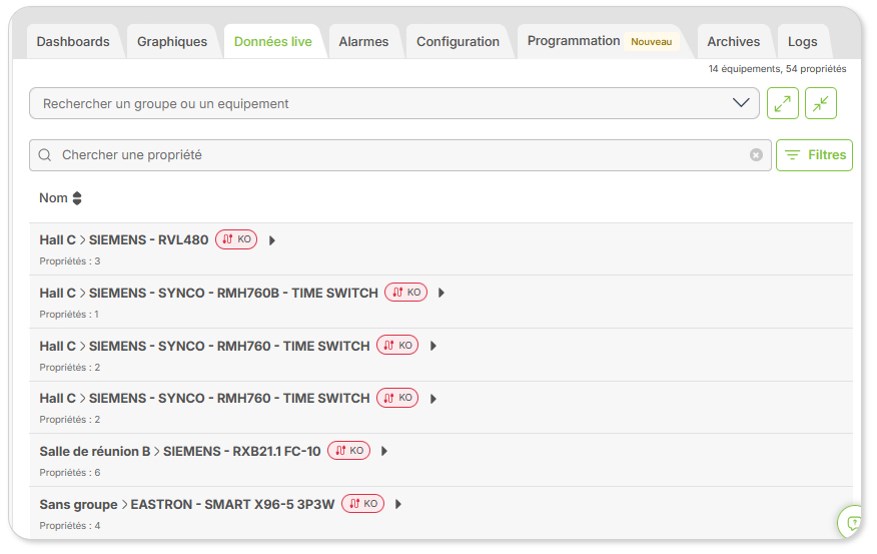Select the SIEMENS - SYNCO - RMH760B - TIME SWITCH name

pyautogui.click(x=233, y=293)
